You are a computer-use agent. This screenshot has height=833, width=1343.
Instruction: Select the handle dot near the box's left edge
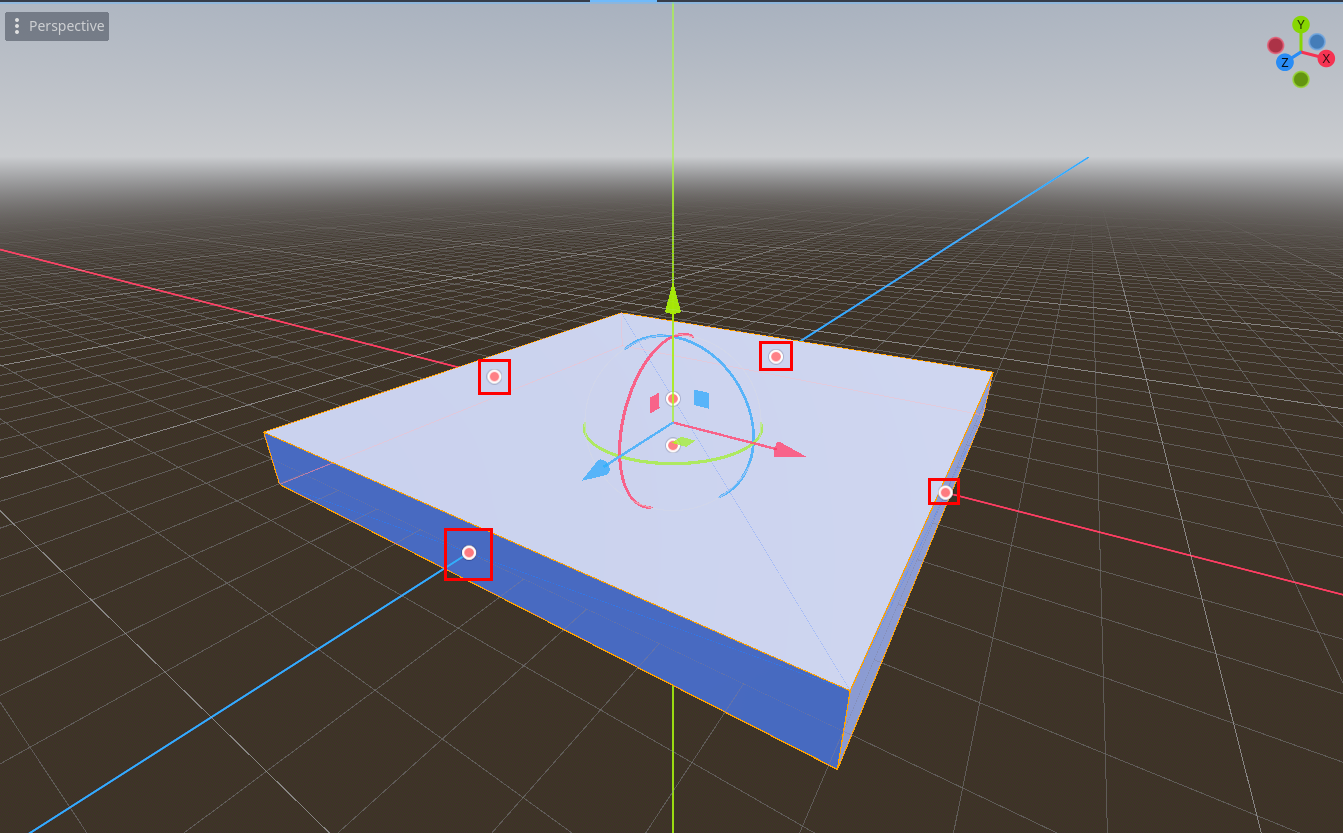click(494, 377)
